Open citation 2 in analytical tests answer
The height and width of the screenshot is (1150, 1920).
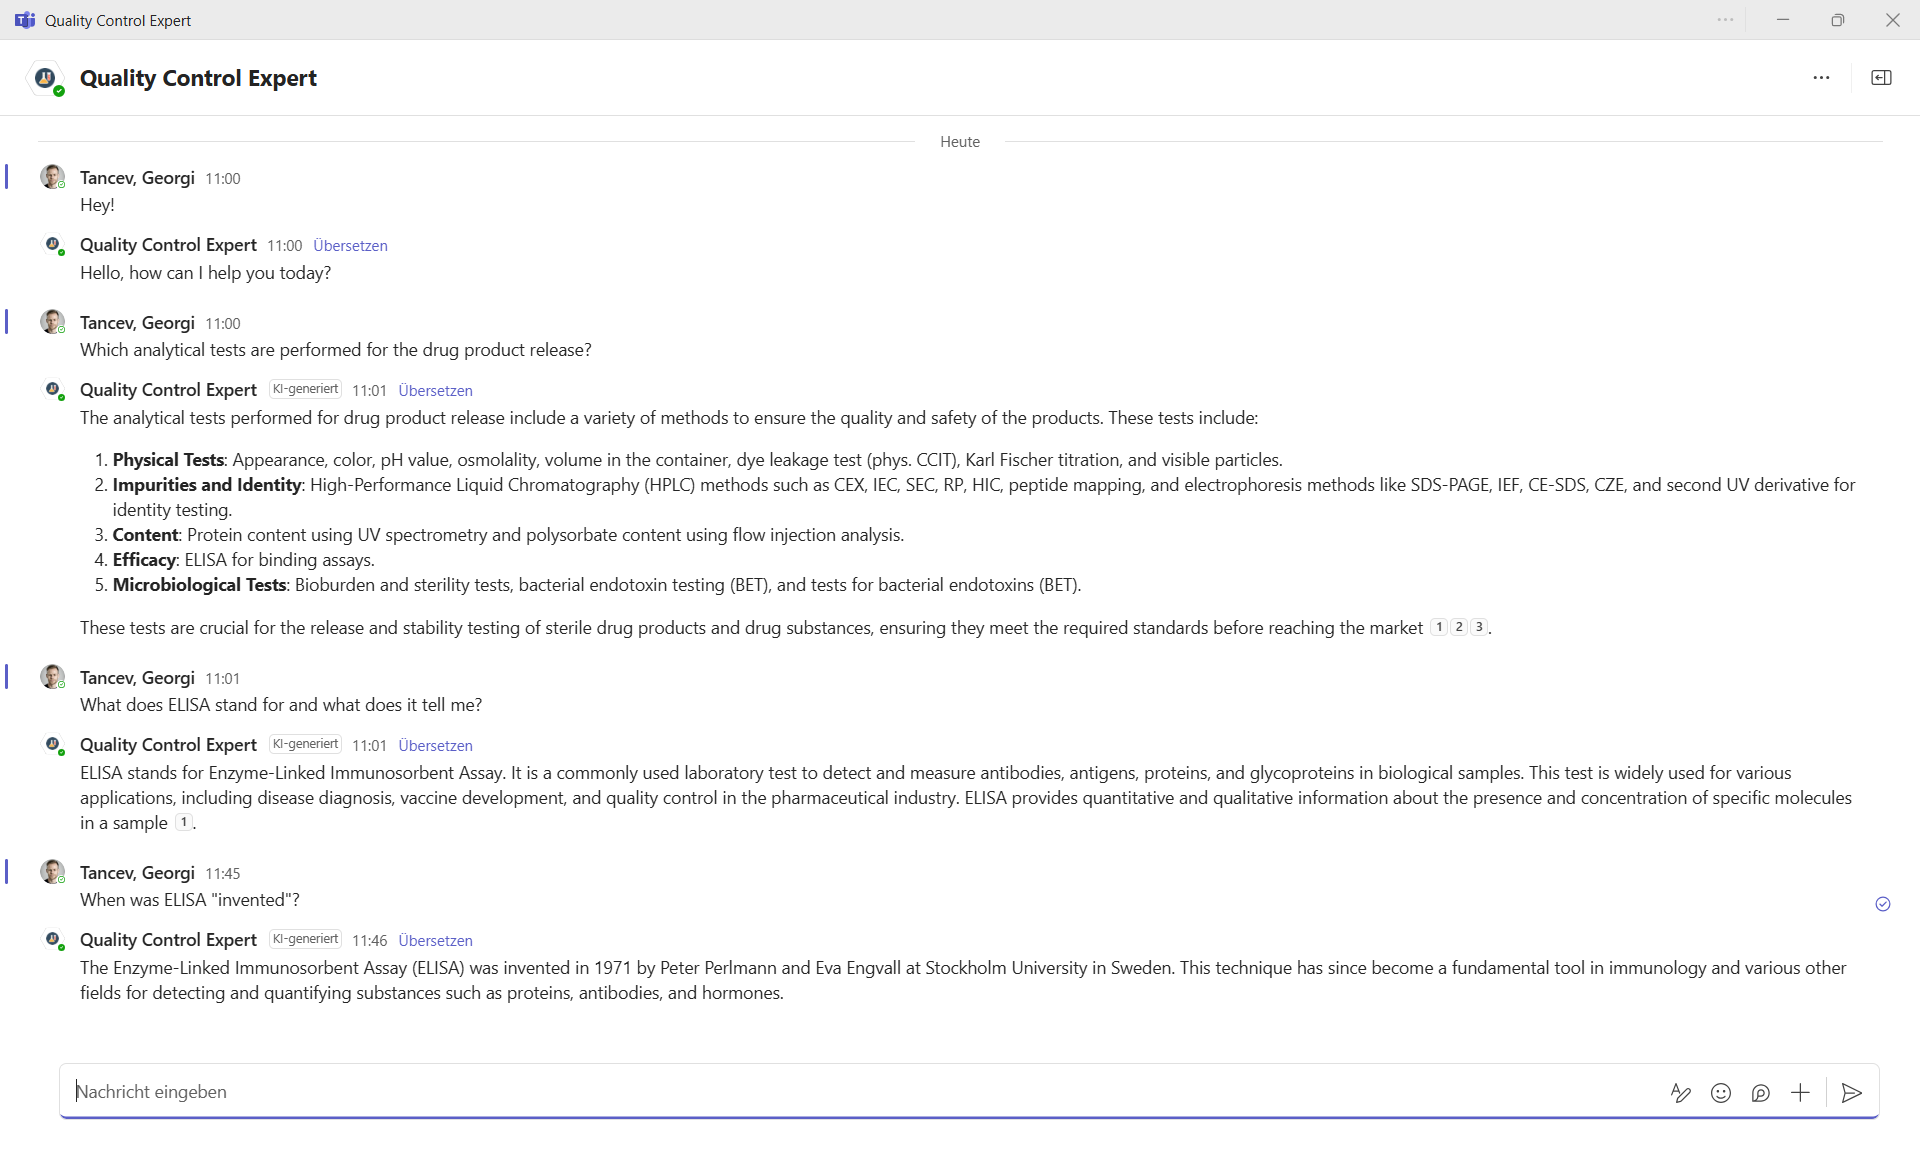(x=1459, y=627)
